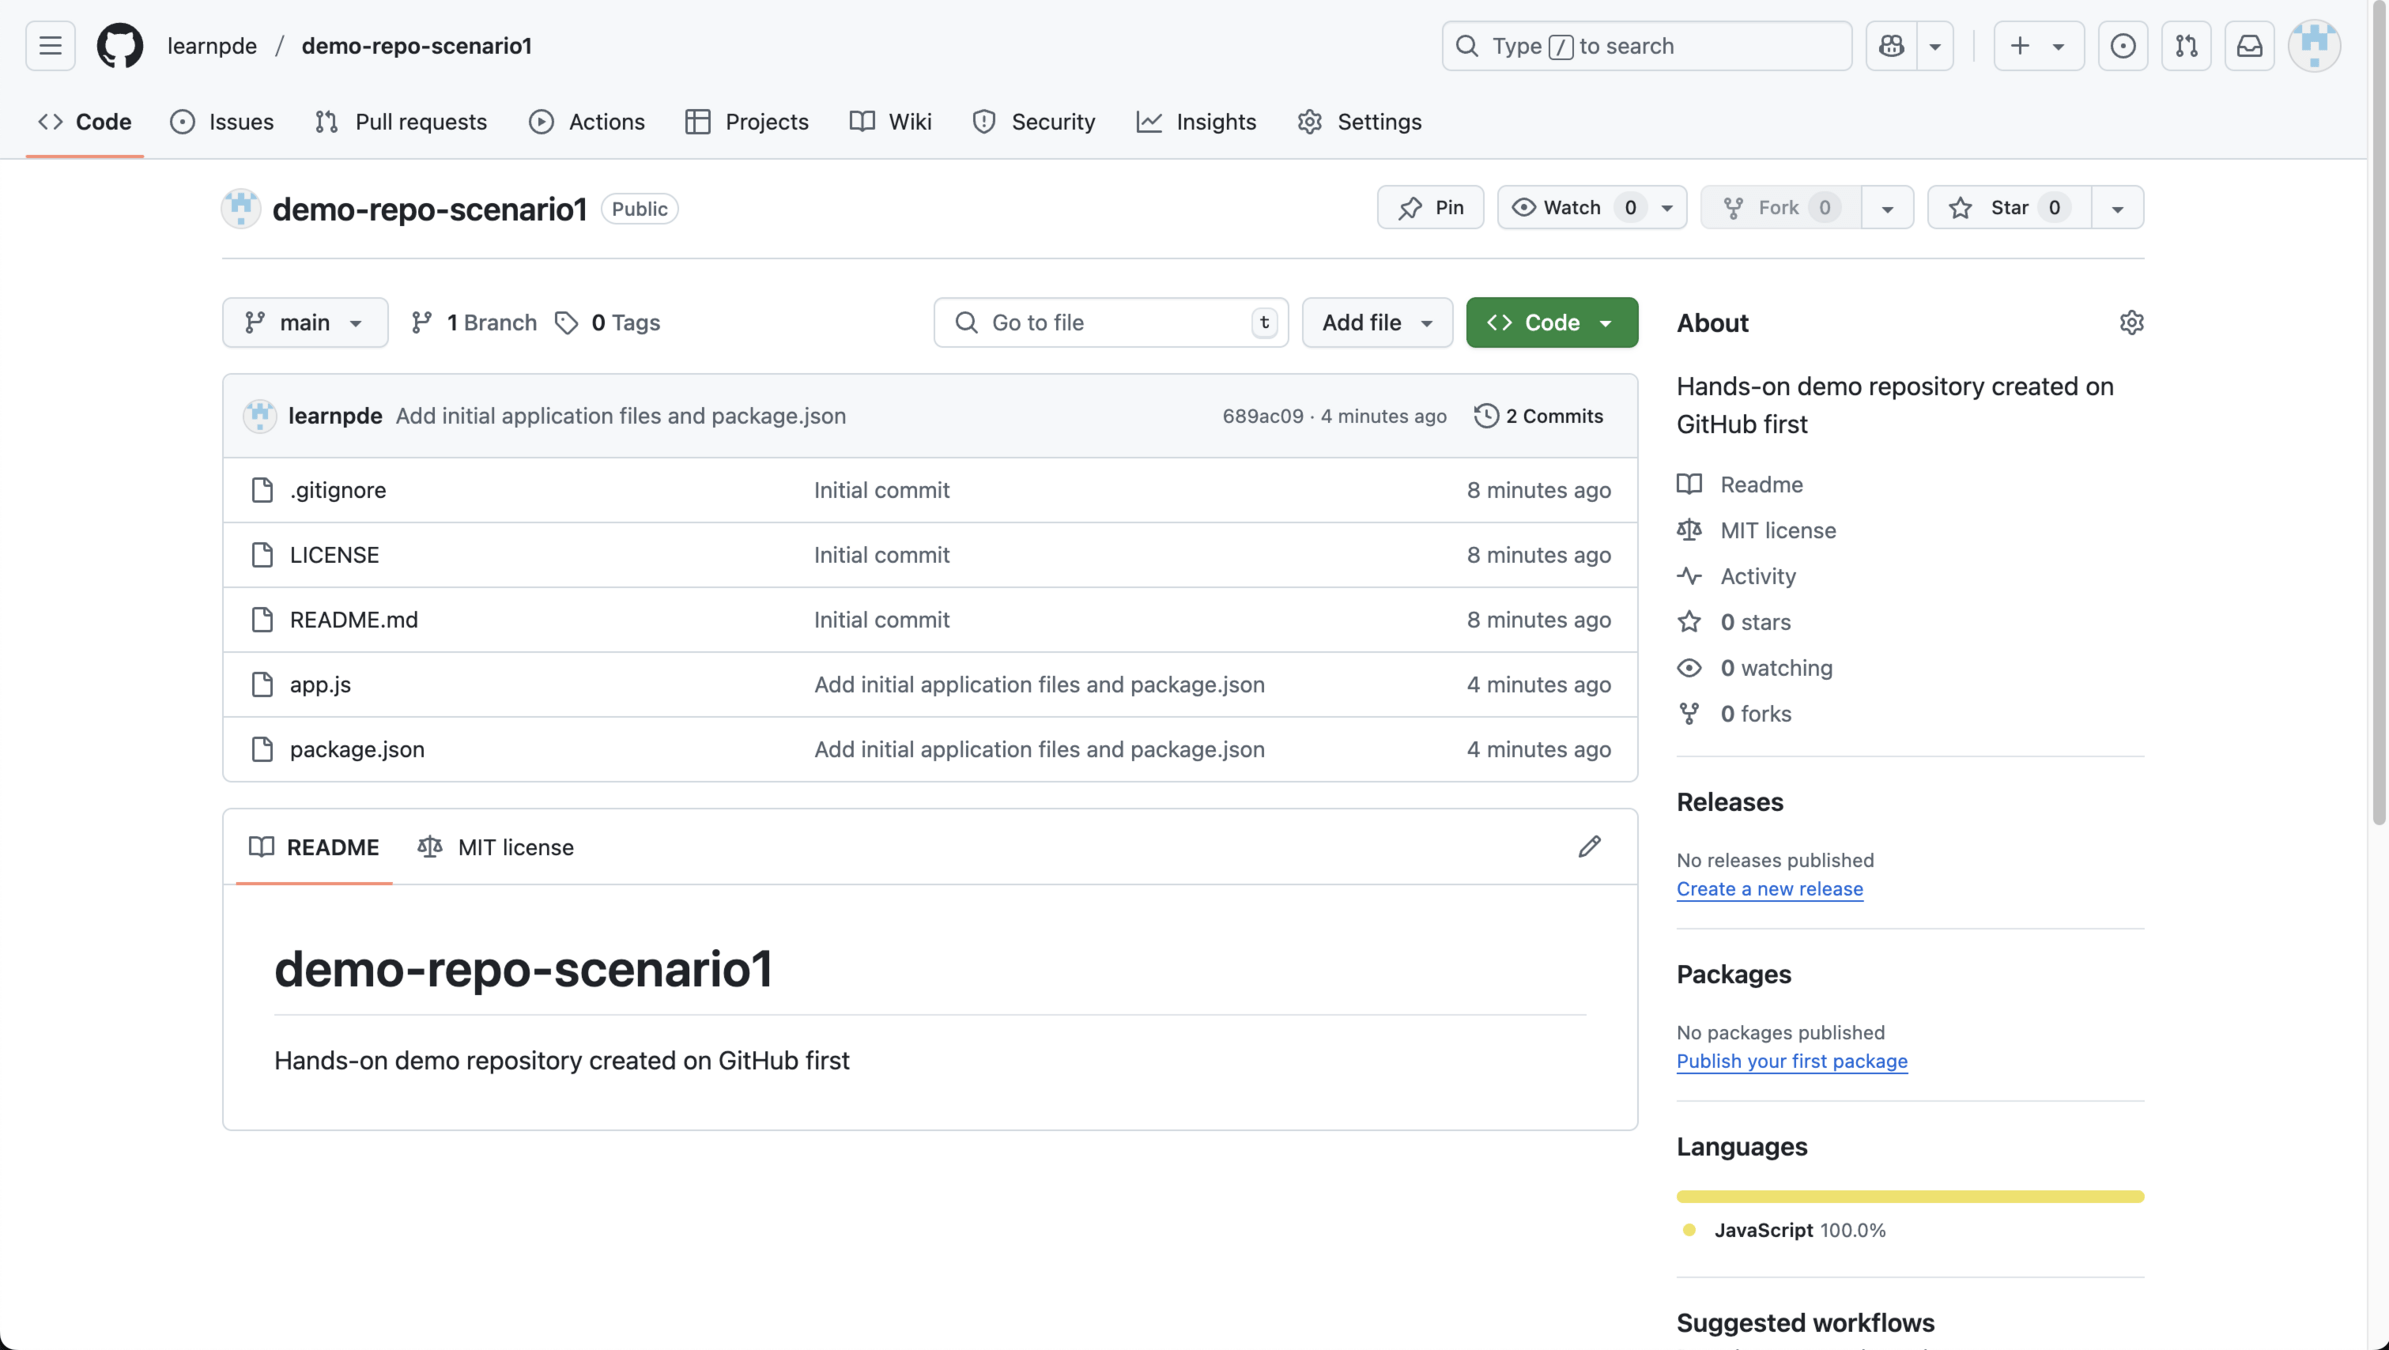The height and width of the screenshot is (1350, 2389).
Task: Click the pull requests icon in header
Action: point(2186,46)
